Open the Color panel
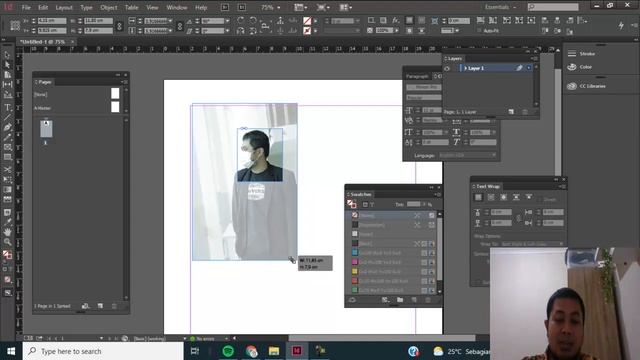 pyautogui.click(x=580, y=67)
